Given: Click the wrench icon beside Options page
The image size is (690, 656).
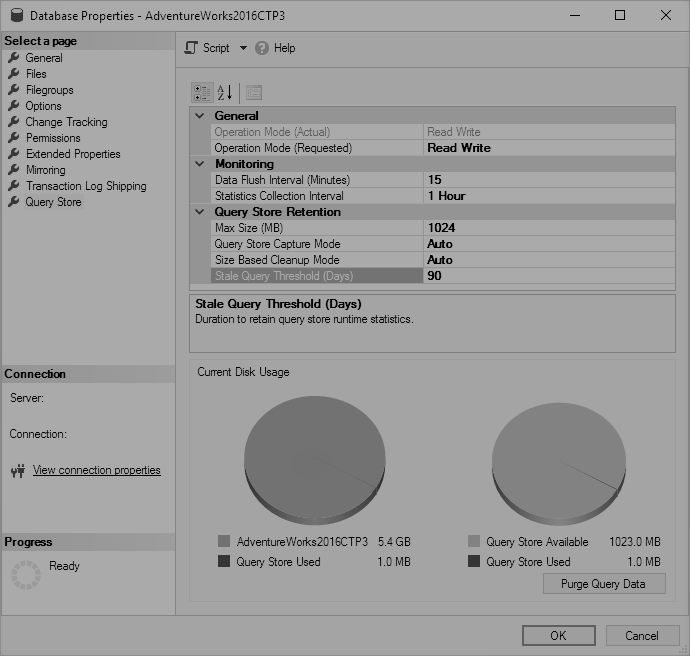Looking at the screenshot, I should (x=14, y=106).
